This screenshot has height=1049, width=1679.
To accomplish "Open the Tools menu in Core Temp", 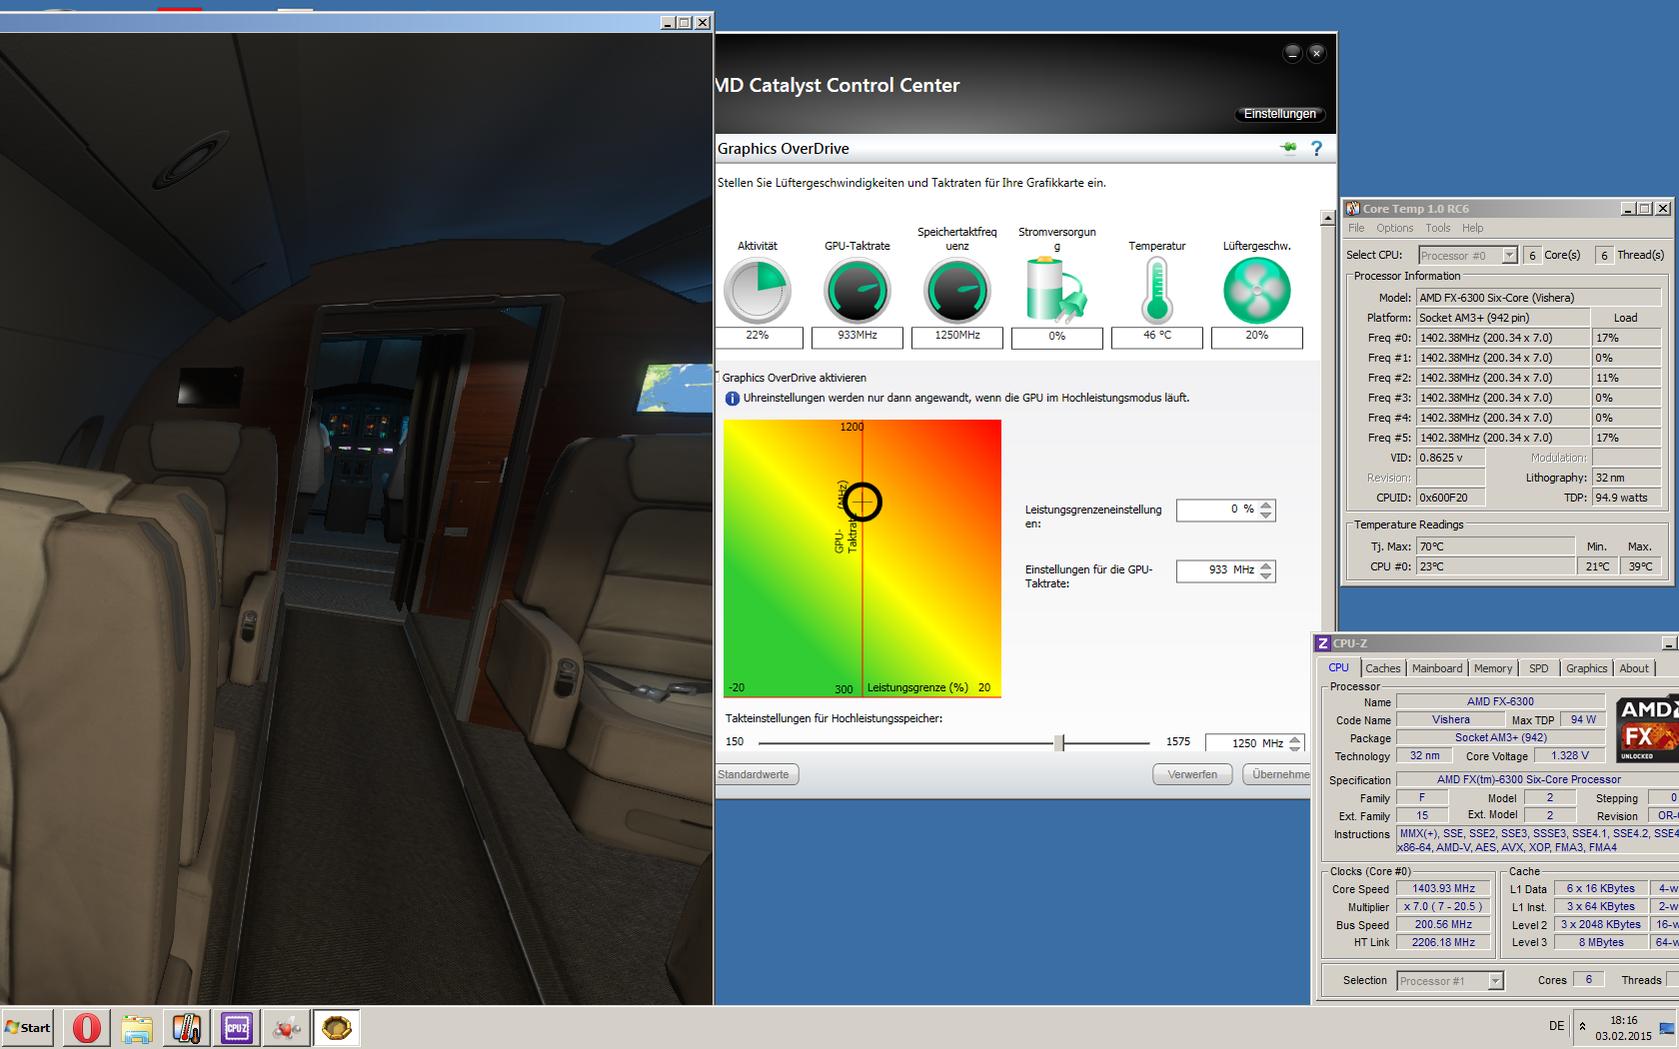I will (1438, 228).
